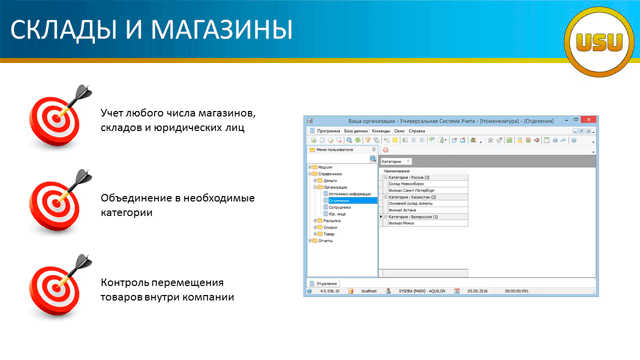
Task: Select Источники информации in tree
Action: click(x=350, y=194)
